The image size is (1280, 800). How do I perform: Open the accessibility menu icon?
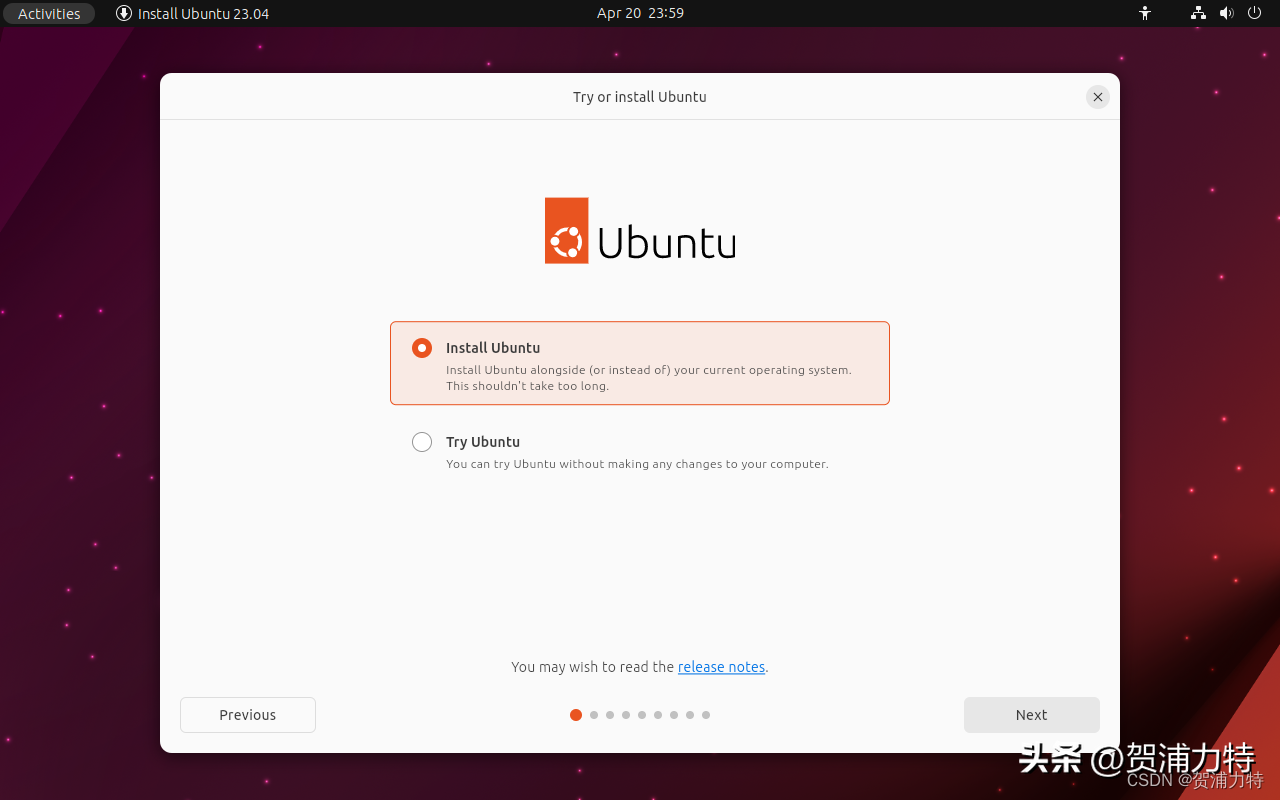coord(1145,14)
